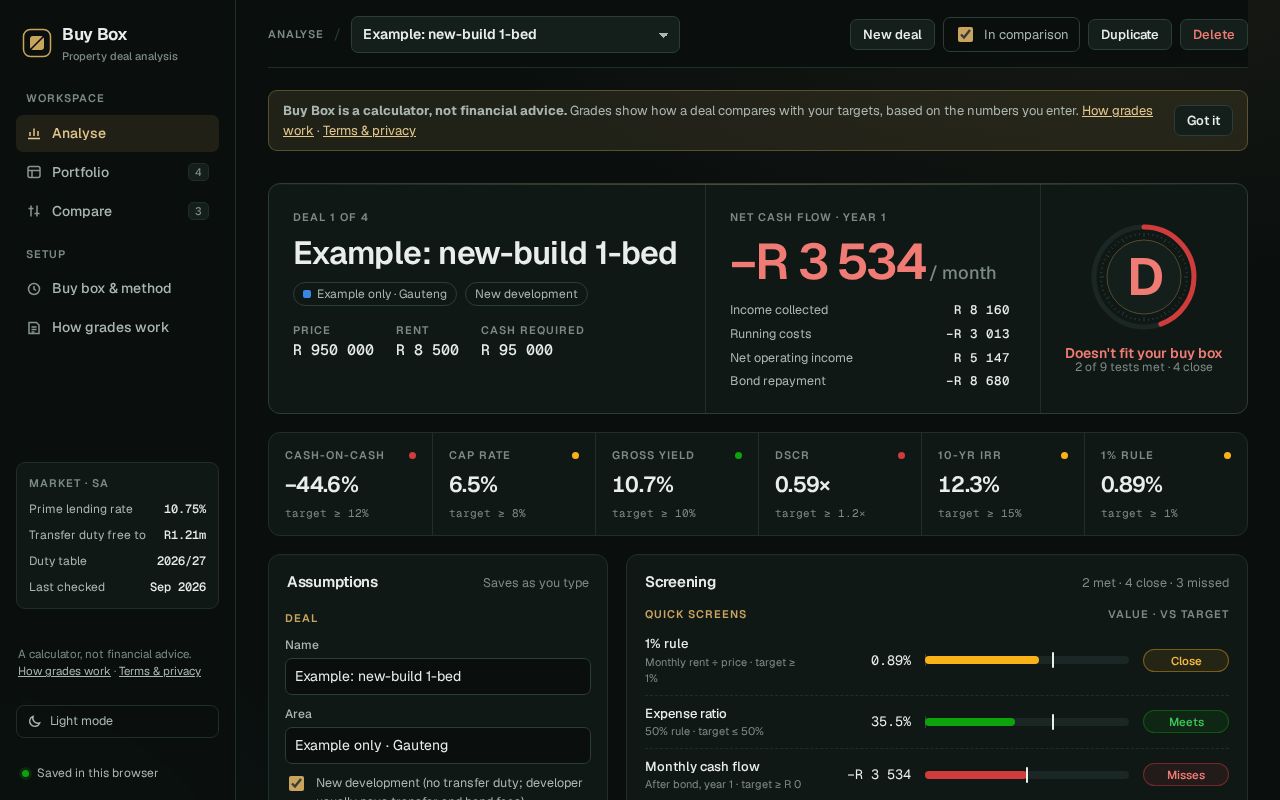Screen dimensions: 1280x800
Task: Open Buy box & method setup
Action: (117, 289)
